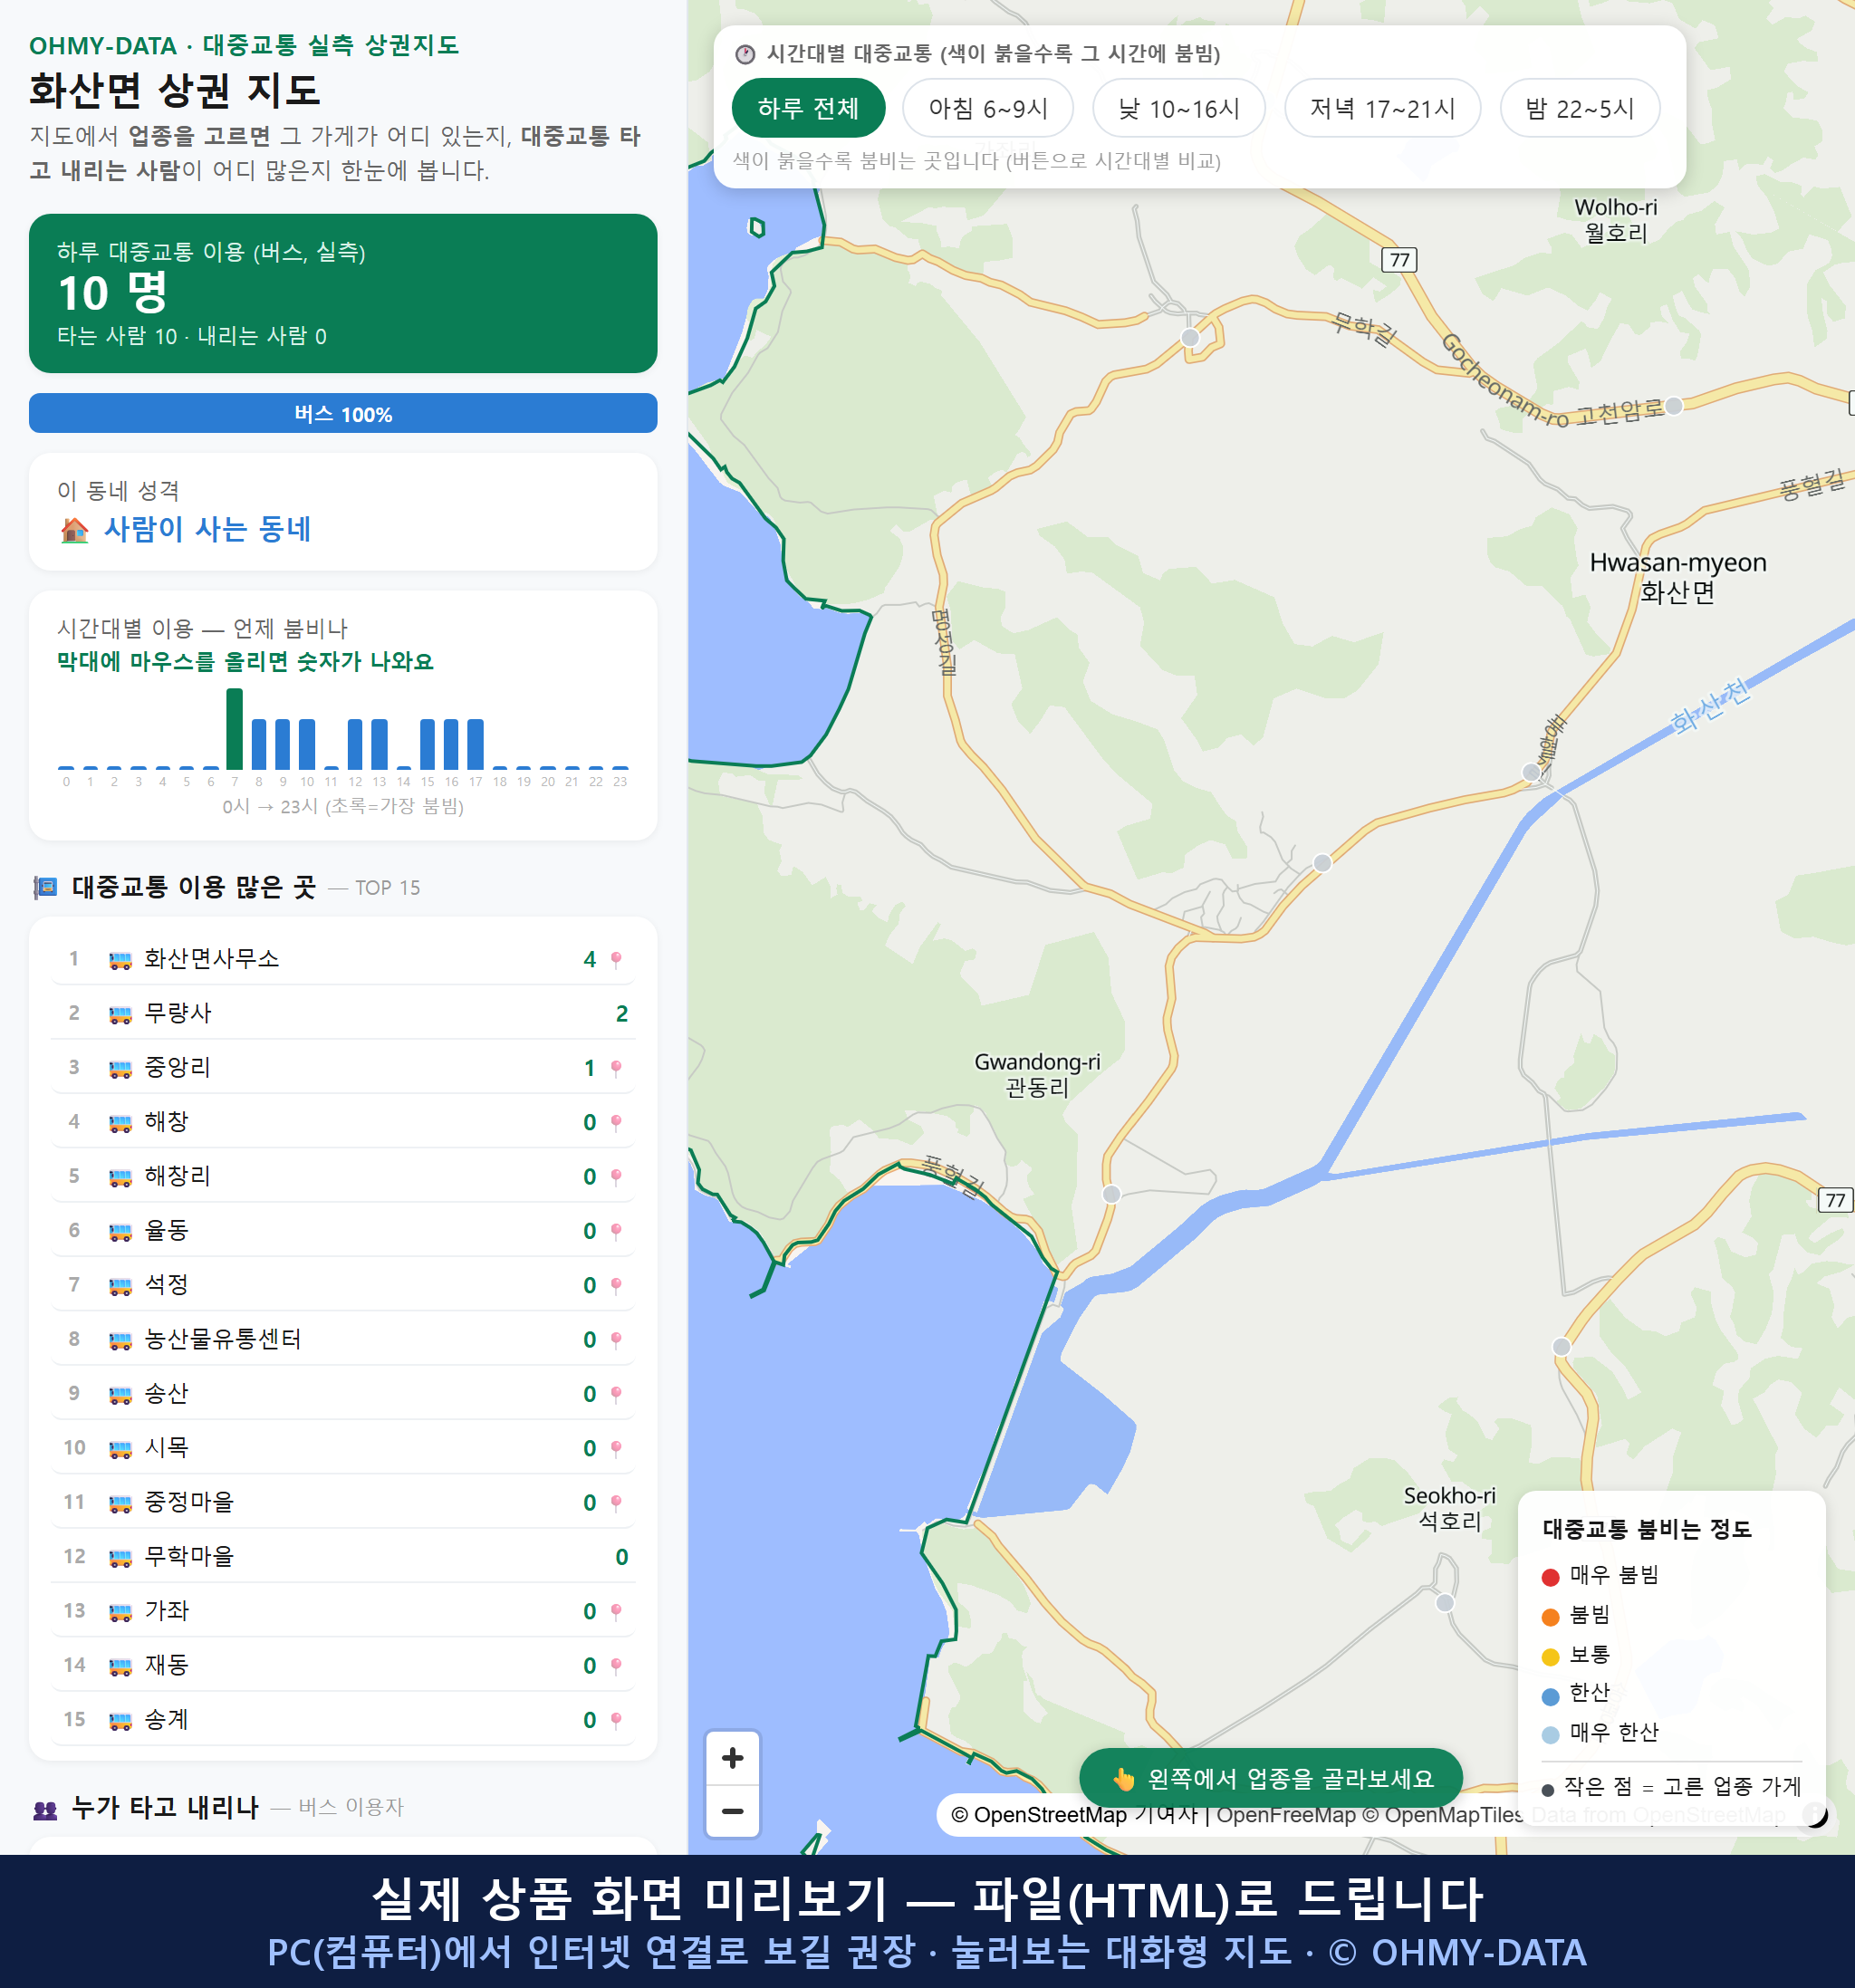Select the 농산물유통센터 bus stop row
The height and width of the screenshot is (1988, 1855).
tap(343, 1339)
